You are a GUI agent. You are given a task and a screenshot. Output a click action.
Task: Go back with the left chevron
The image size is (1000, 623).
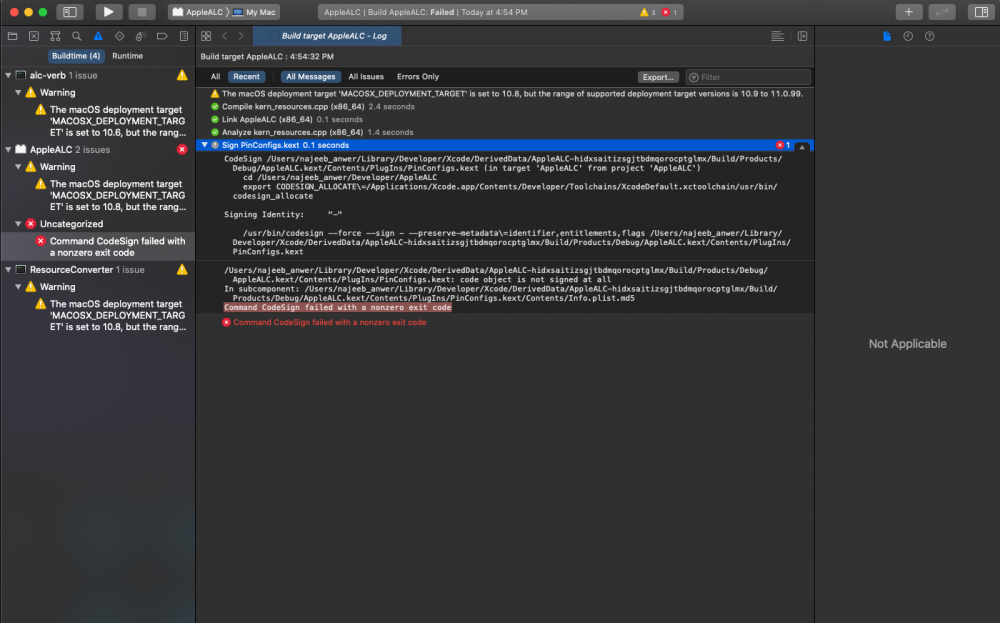224,36
